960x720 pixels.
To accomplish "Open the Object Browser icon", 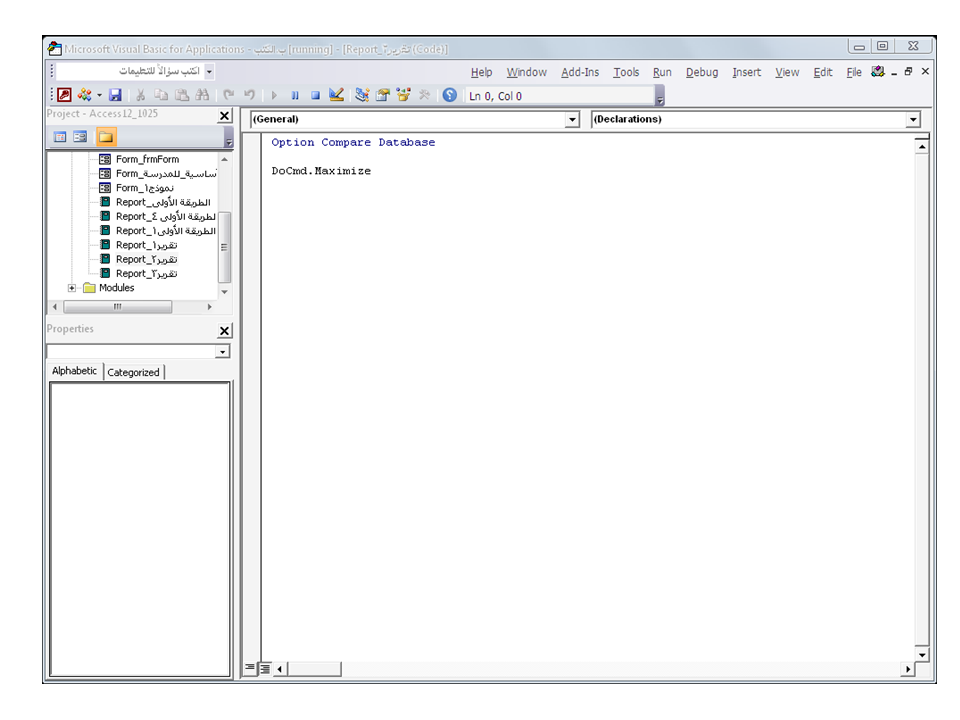I will 403,95.
